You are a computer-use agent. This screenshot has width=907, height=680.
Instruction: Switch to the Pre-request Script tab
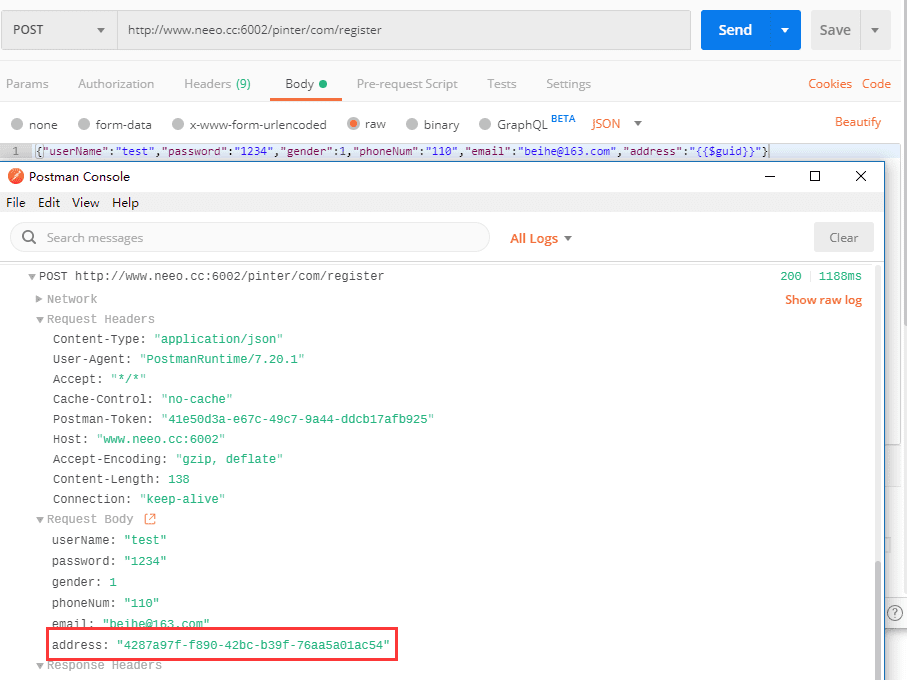coord(407,84)
